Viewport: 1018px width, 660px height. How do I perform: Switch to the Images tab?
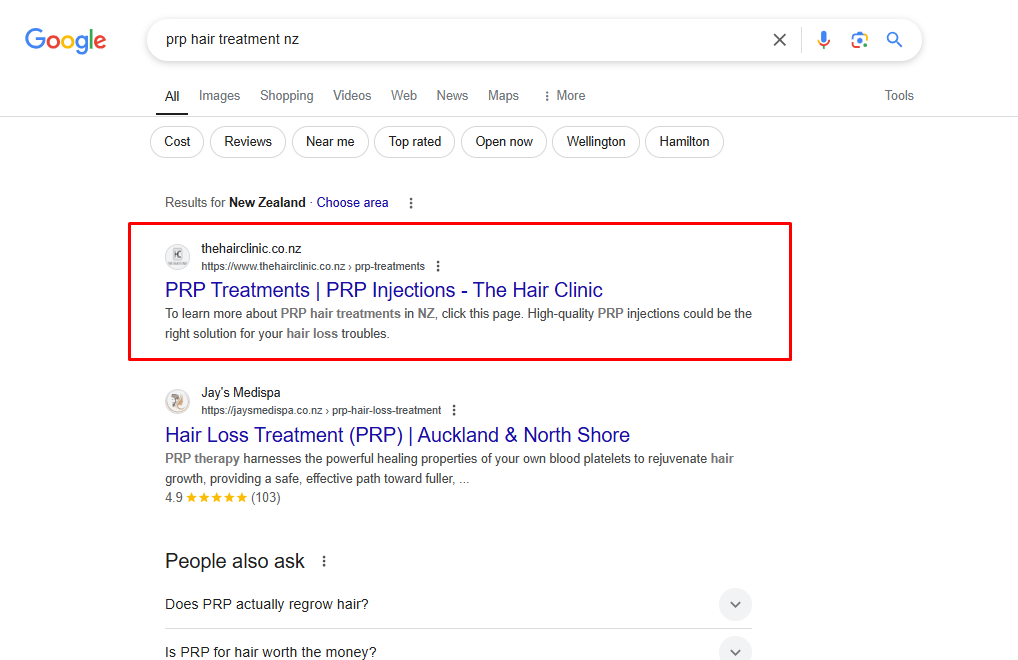[219, 96]
